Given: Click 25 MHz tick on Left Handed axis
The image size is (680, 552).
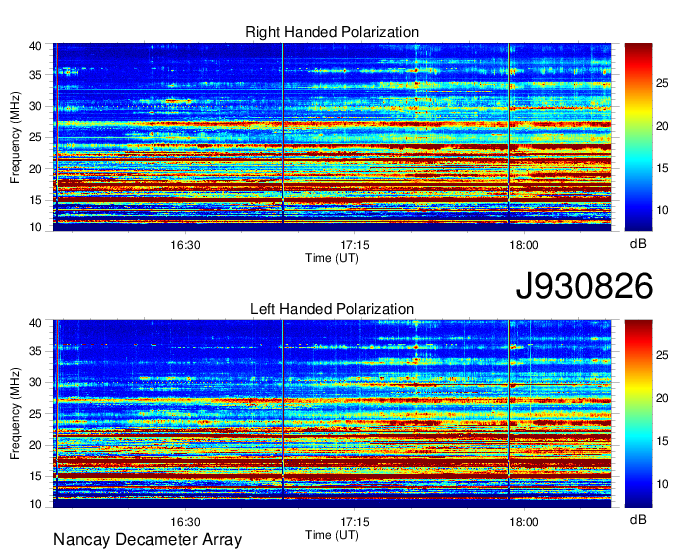Looking at the screenshot, I should coord(36,414).
